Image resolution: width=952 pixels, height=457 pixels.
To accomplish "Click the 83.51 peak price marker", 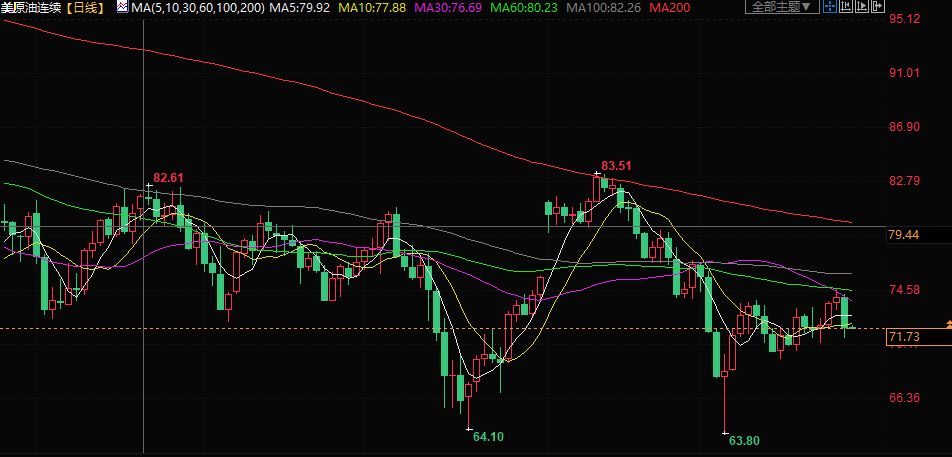I will click(616, 166).
